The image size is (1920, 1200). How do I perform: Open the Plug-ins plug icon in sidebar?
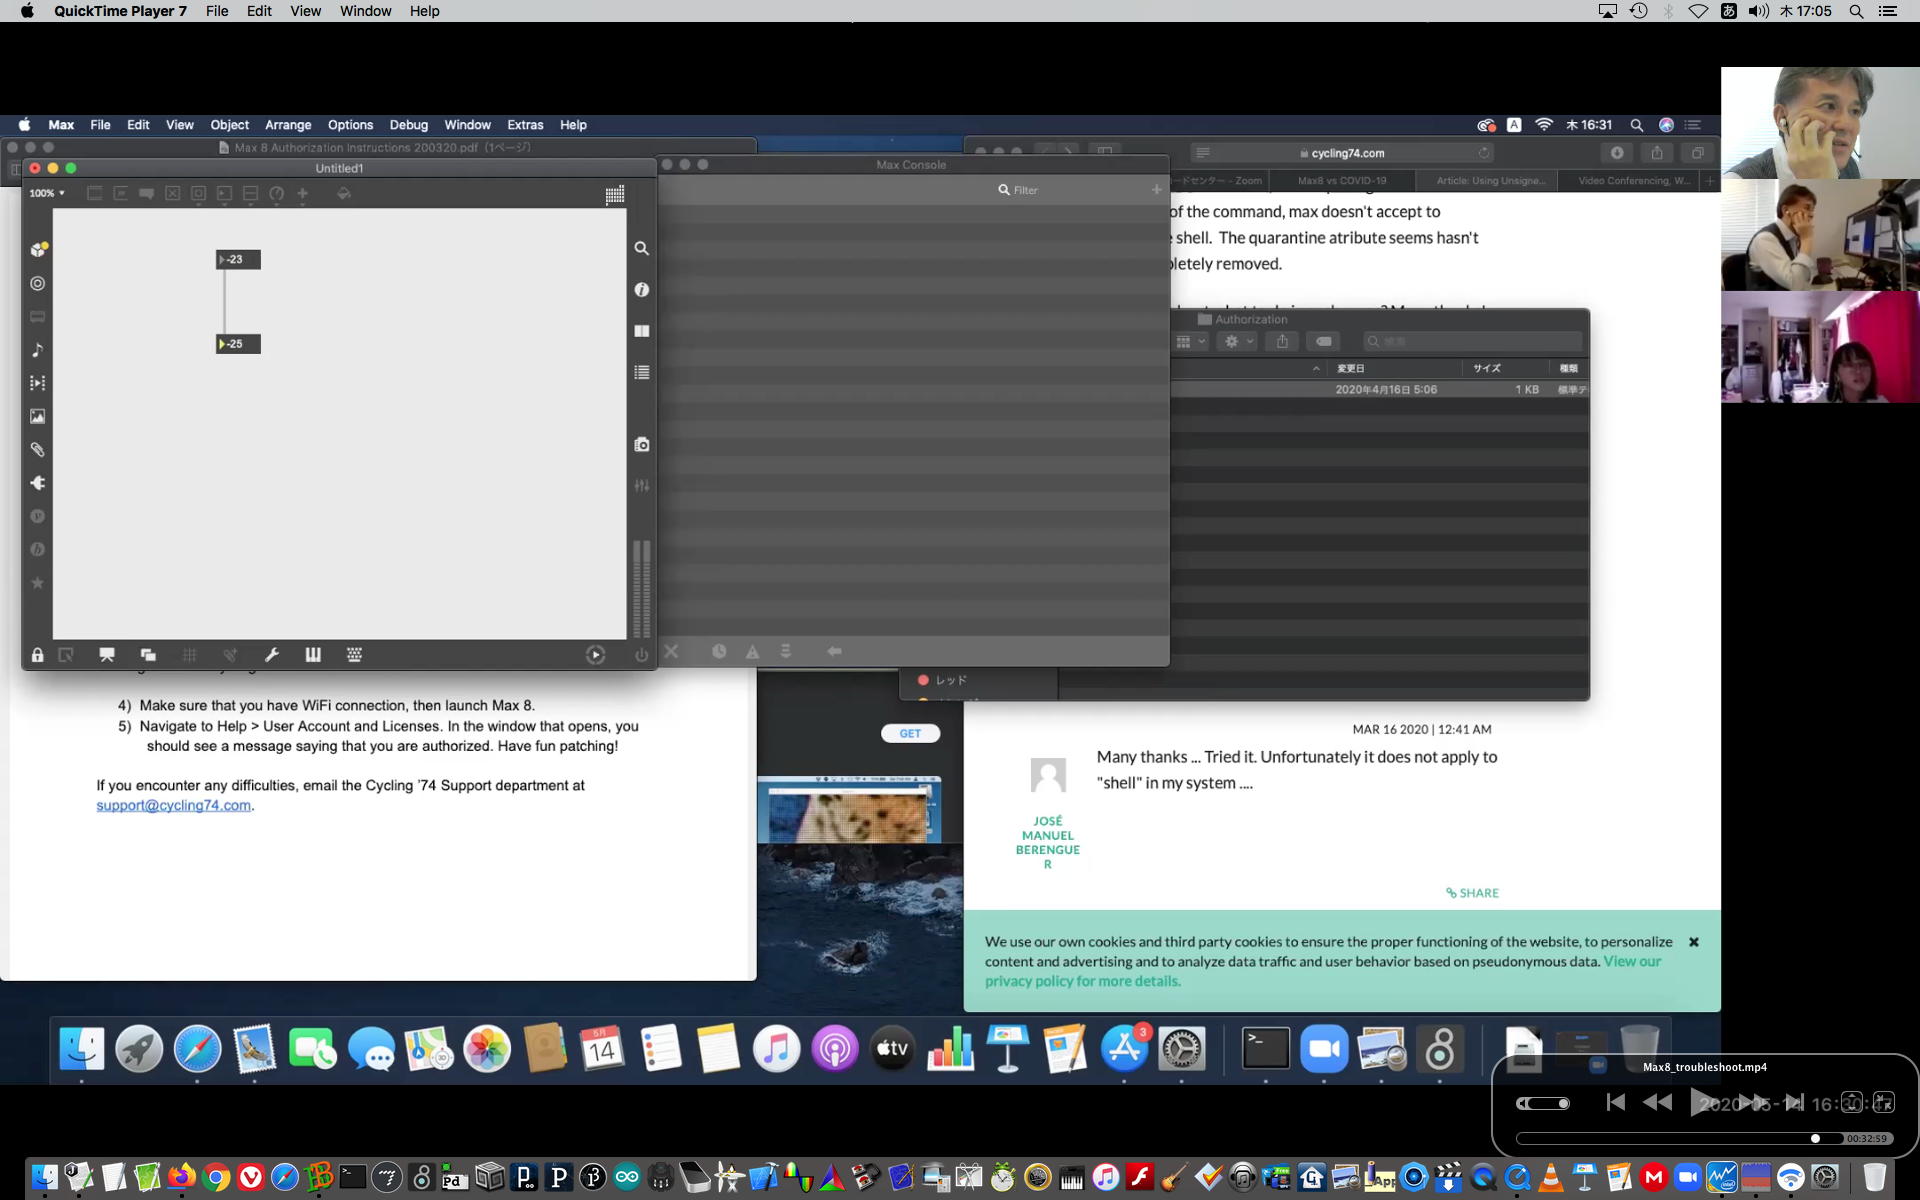click(38, 483)
